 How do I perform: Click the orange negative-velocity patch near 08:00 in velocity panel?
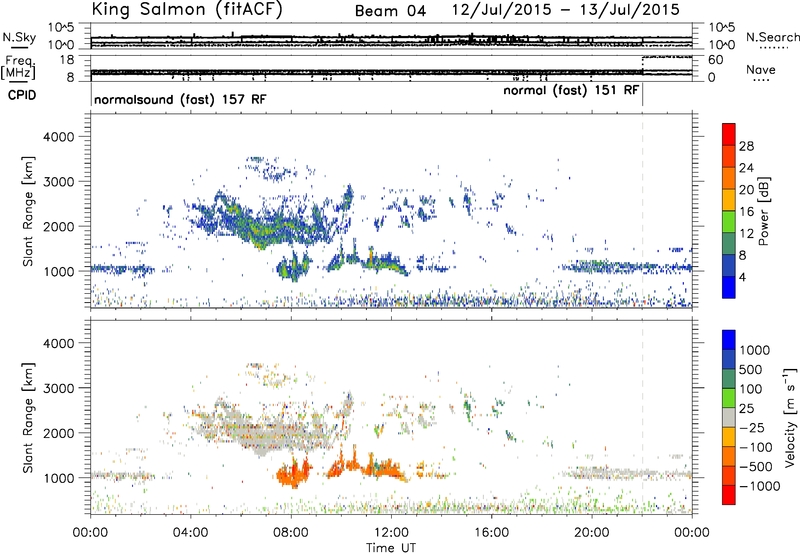pos(293,474)
